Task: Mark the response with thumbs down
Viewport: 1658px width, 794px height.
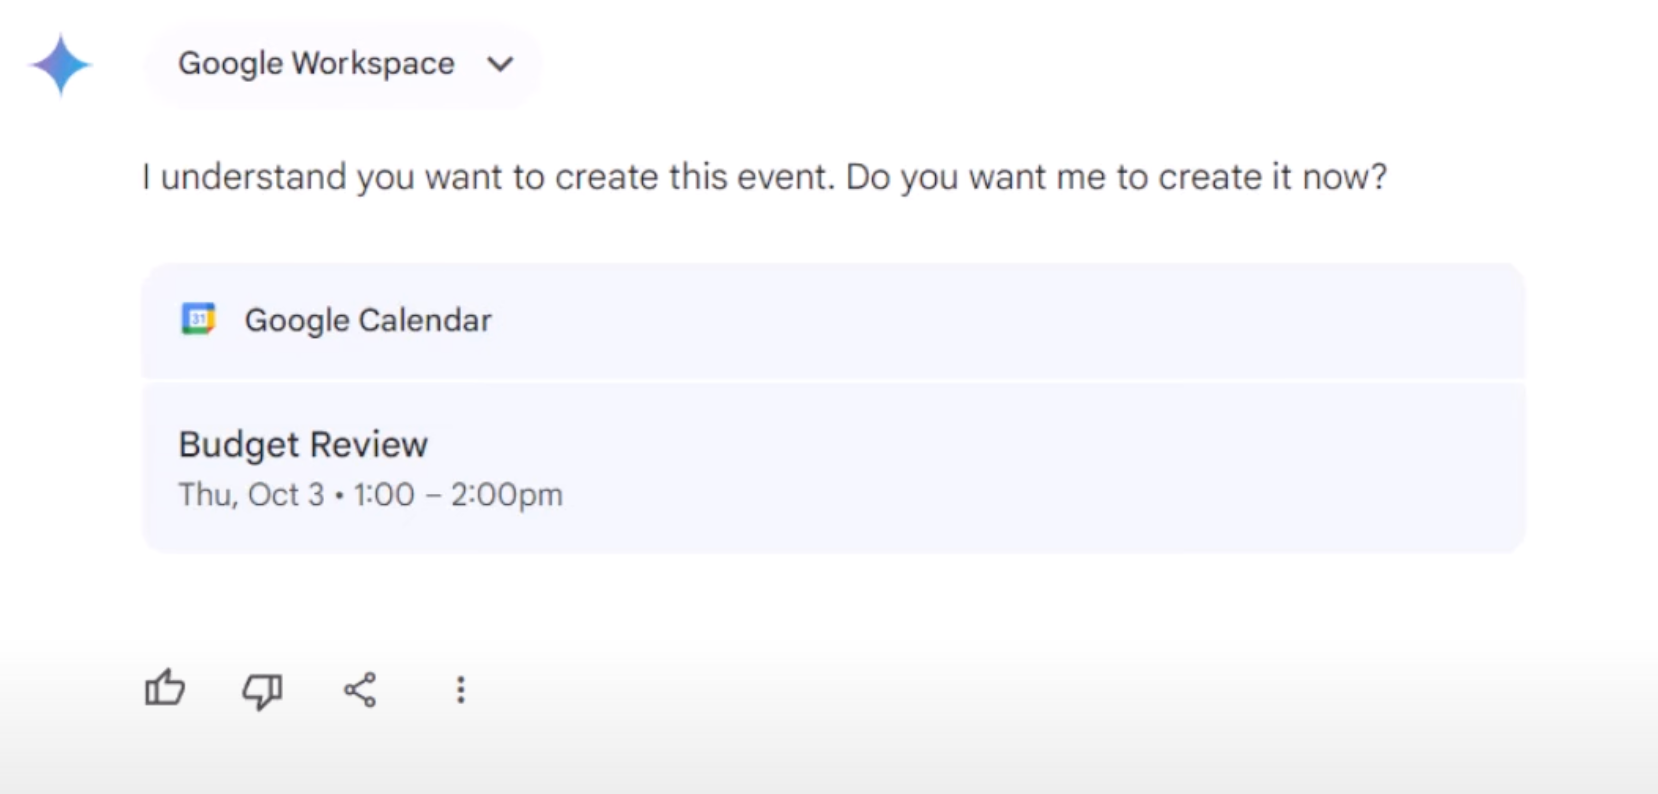Action: 262,690
